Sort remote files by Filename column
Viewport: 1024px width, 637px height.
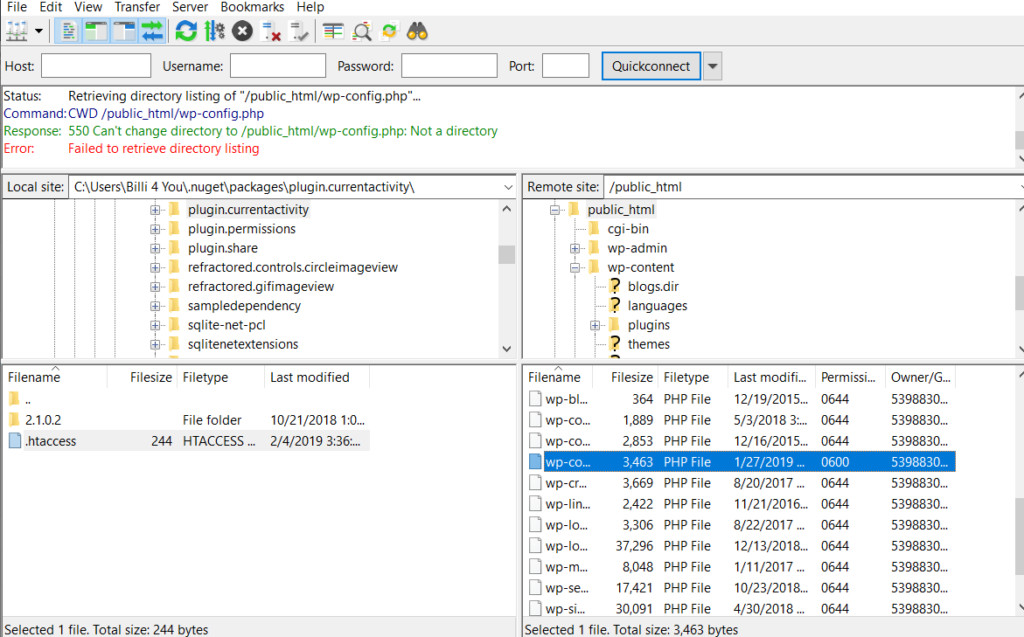559,378
